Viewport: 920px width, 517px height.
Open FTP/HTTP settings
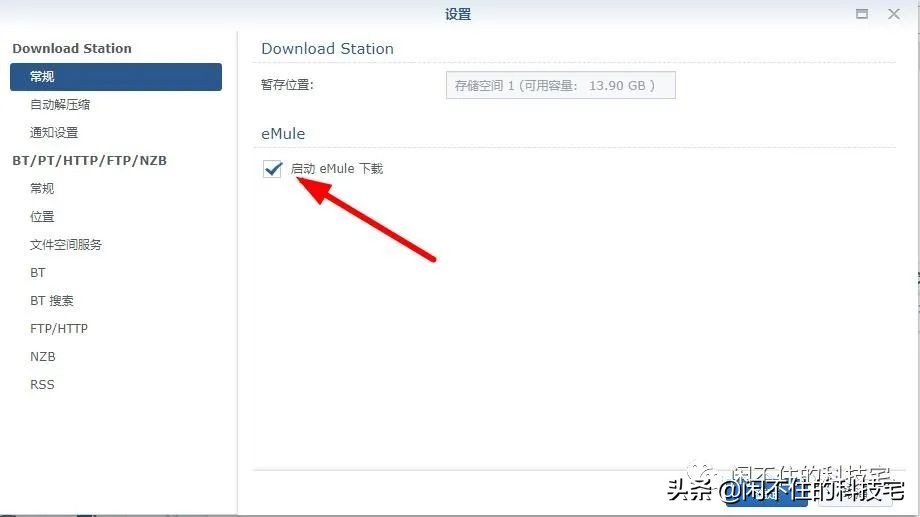pos(59,329)
